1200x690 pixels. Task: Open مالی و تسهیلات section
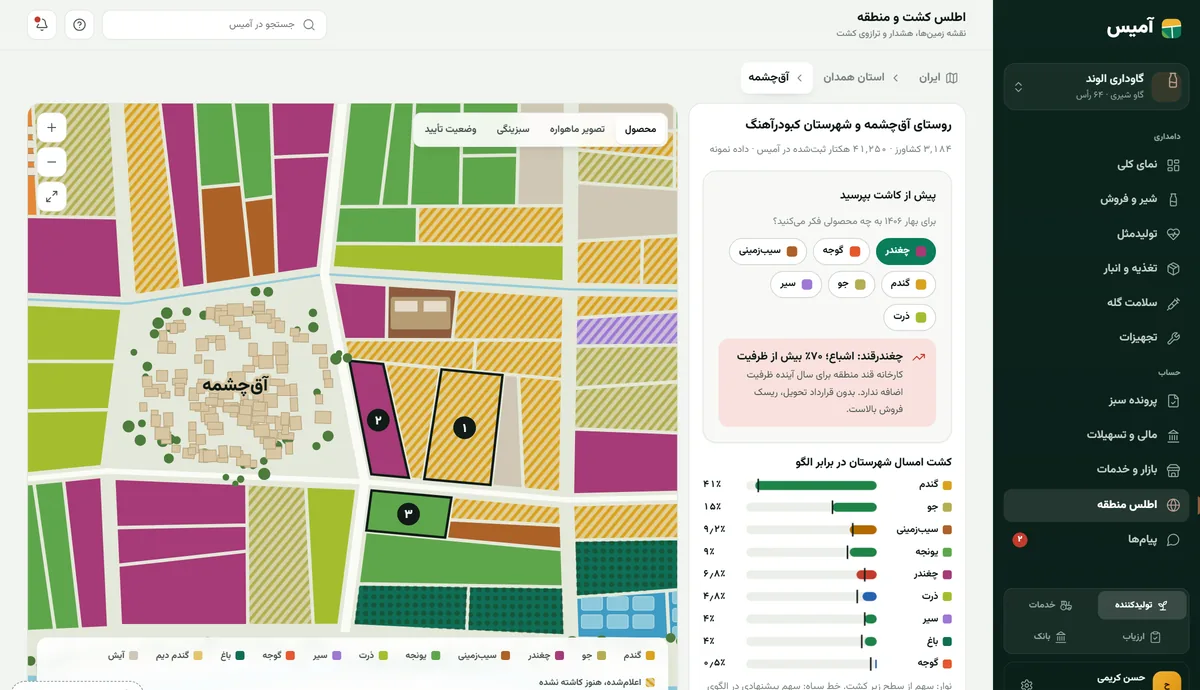(1097, 435)
